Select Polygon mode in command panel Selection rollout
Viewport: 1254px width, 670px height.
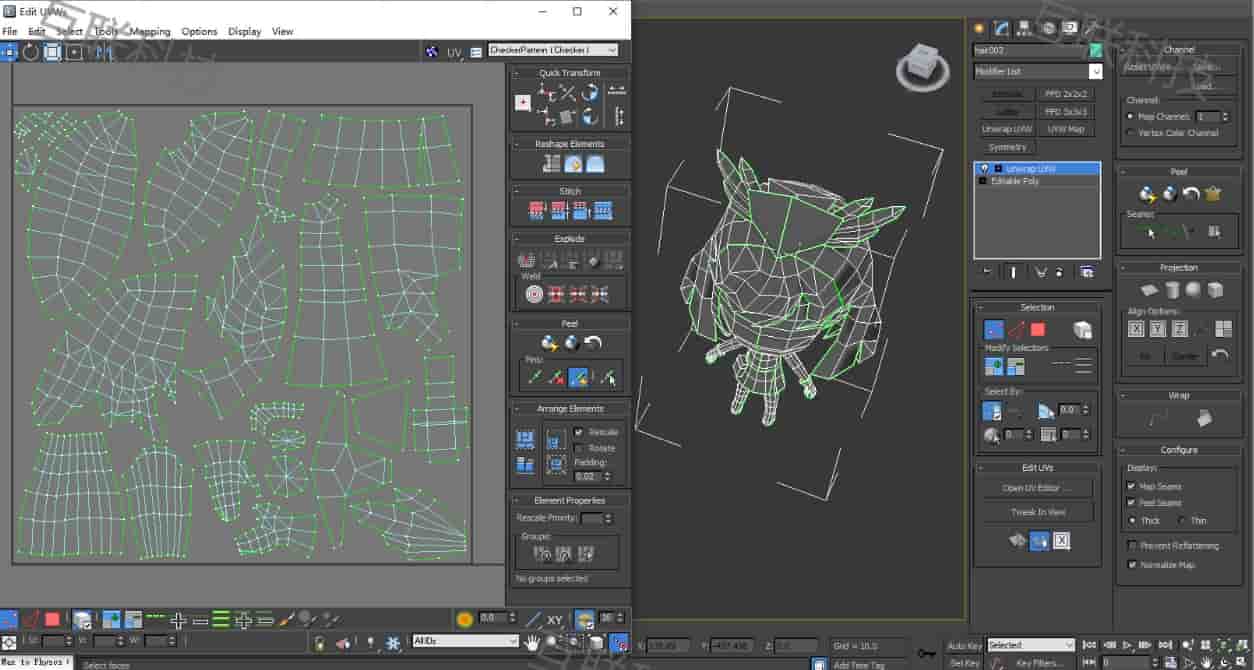(x=1038, y=329)
